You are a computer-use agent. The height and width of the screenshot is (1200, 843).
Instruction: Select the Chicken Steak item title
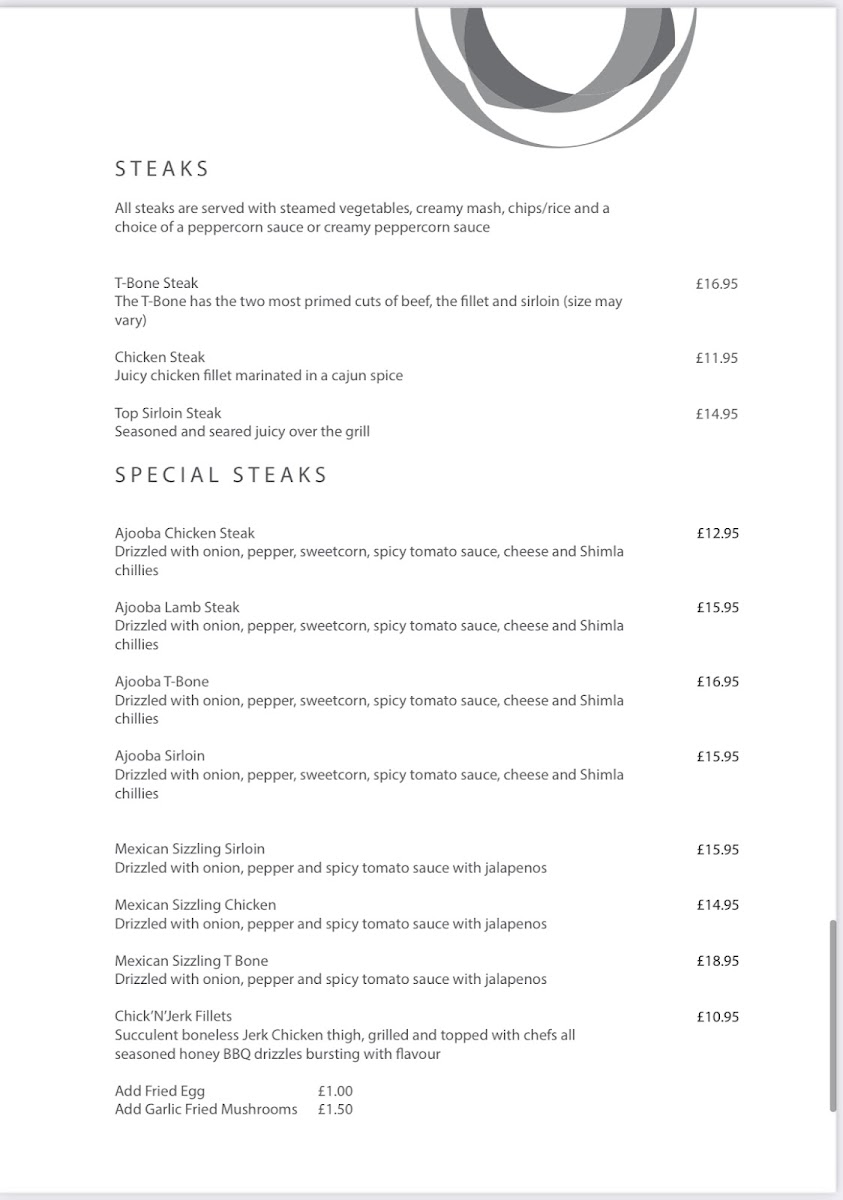[x=159, y=357]
